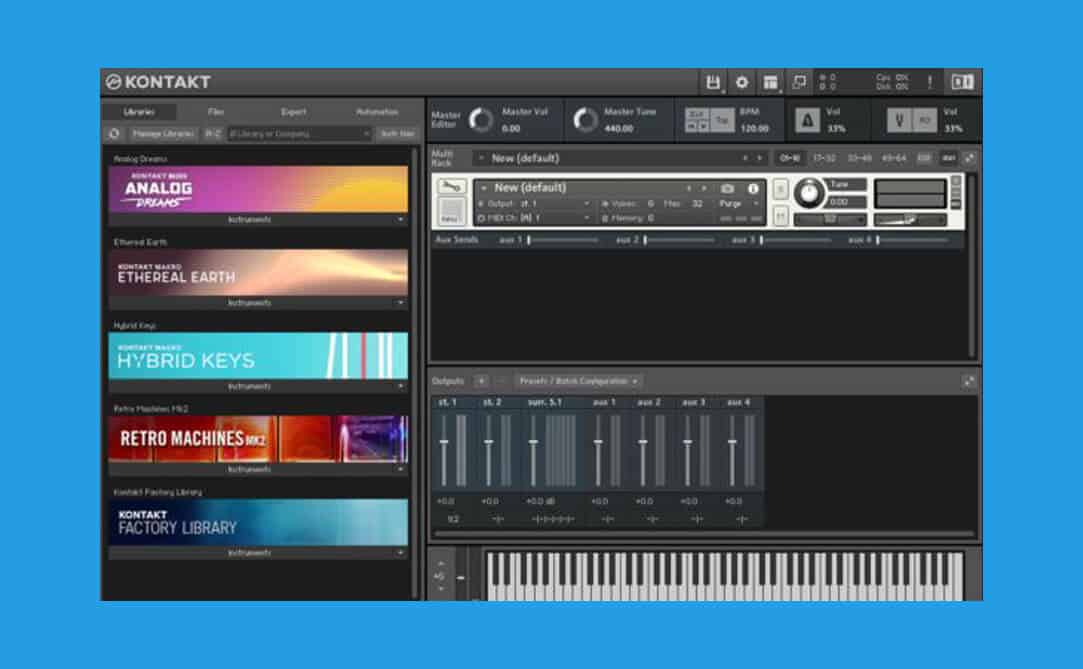Switch to the Files tab
The height and width of the screenshot is (669, 1083).
(216, 112)
